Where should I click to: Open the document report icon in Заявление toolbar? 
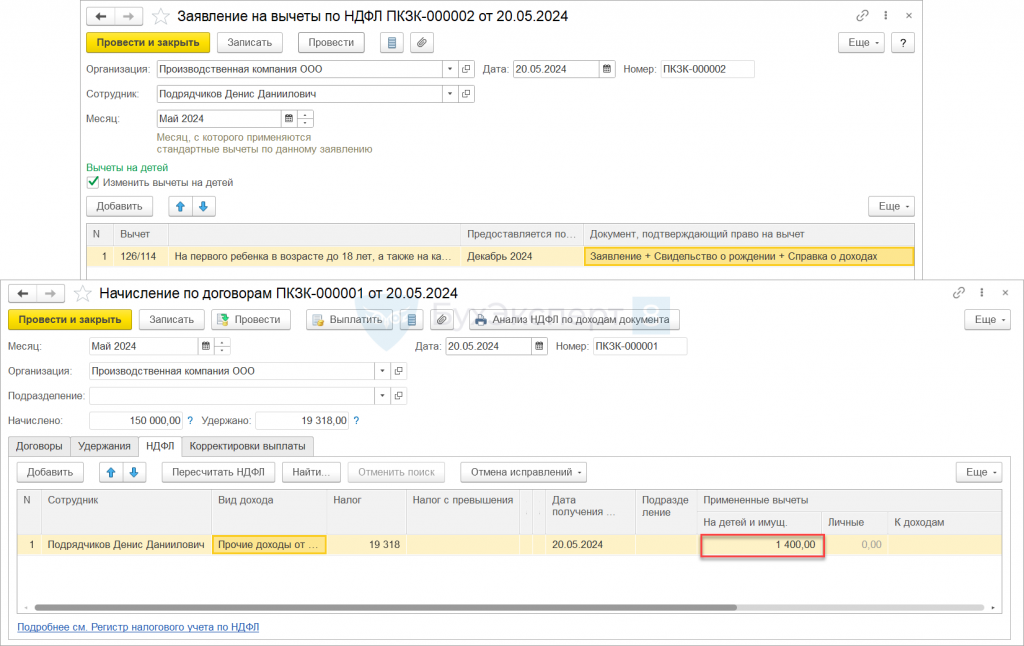392,42
